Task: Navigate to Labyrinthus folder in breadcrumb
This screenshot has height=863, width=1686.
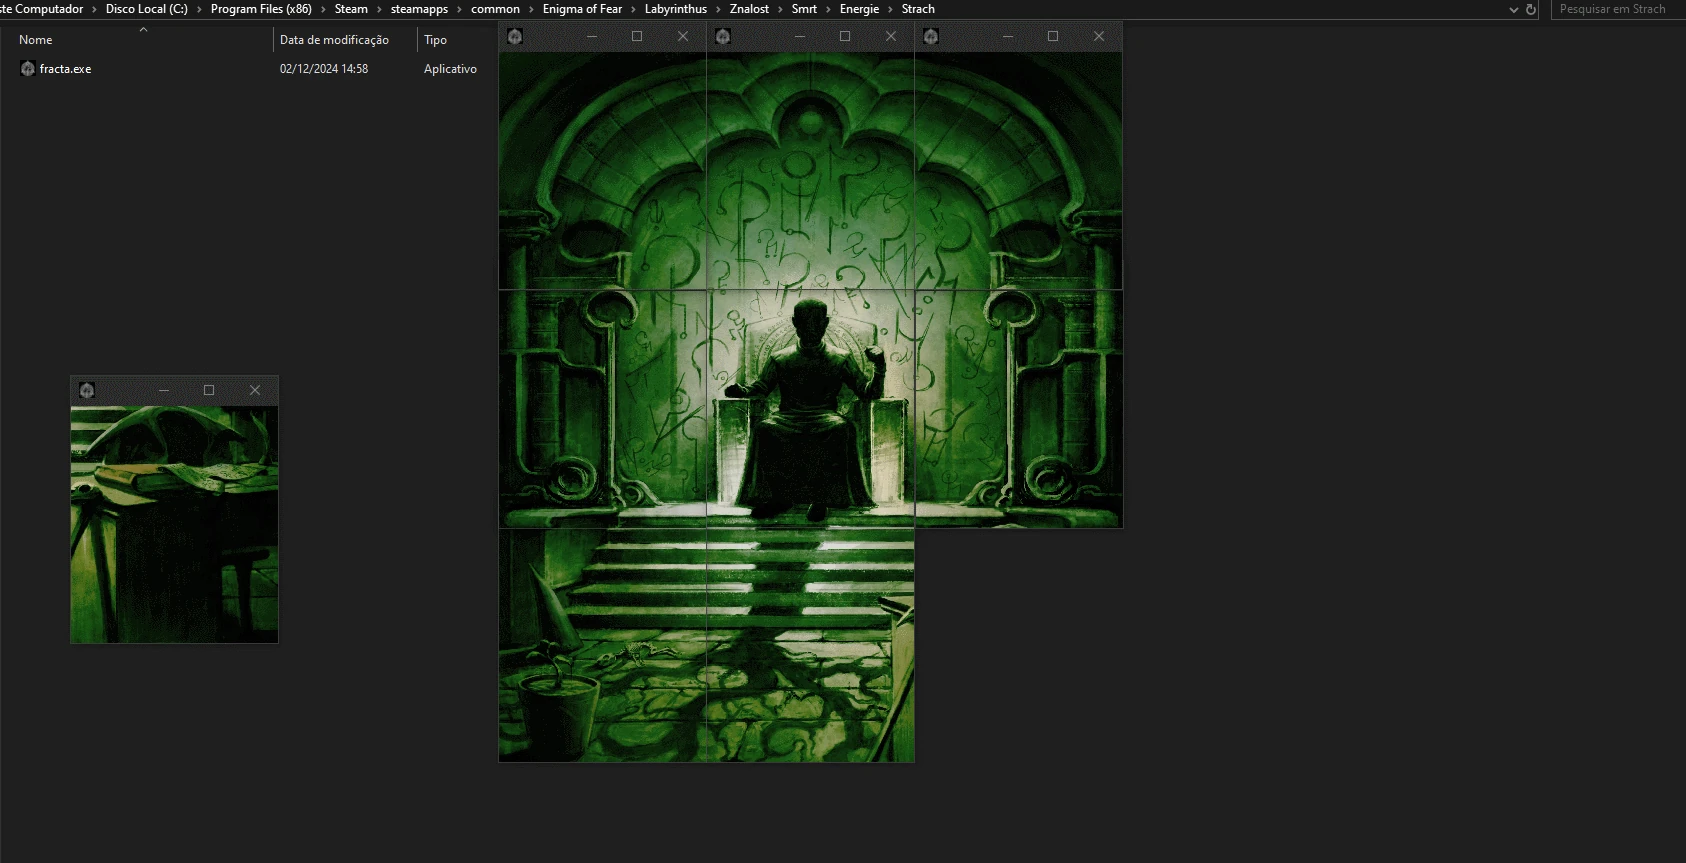Action: [x=675, y=9]
